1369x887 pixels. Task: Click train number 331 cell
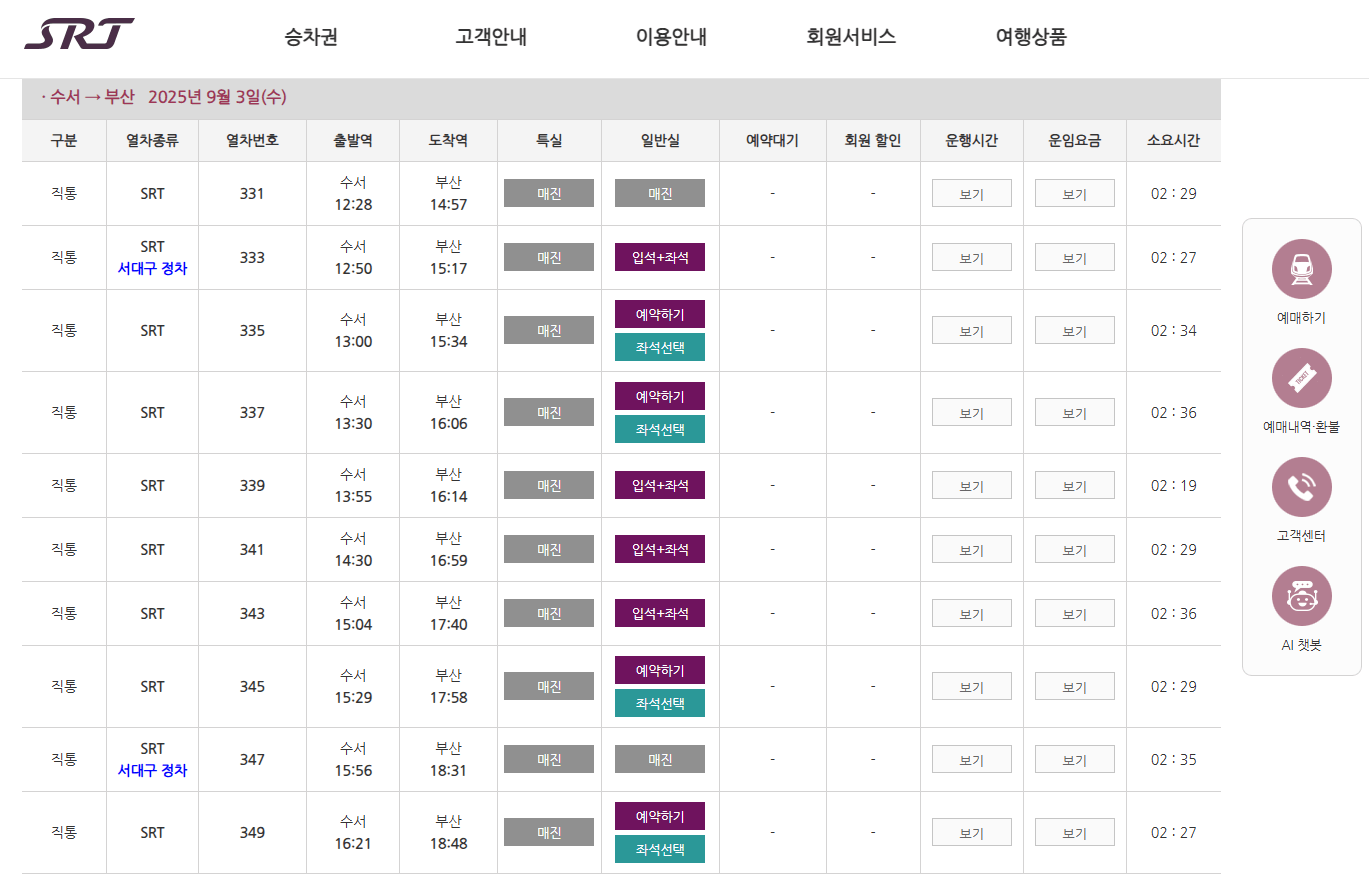tap(252, 194)
